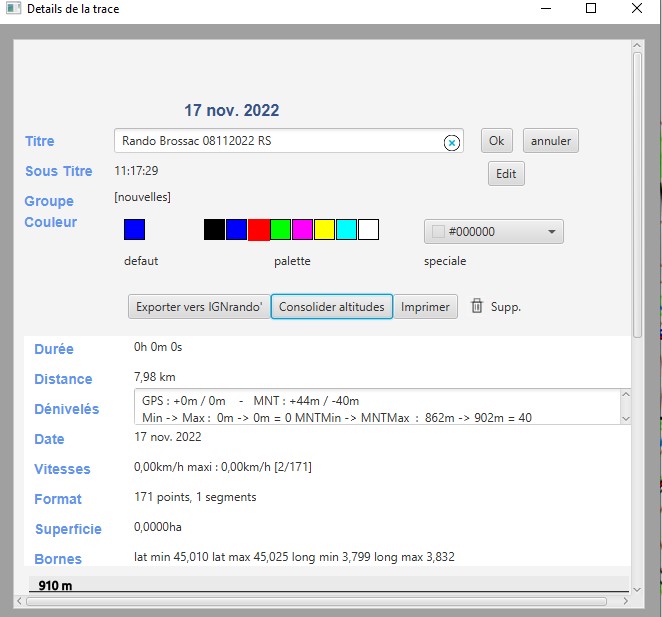Click Consolider altitudes button

[331, 307]
